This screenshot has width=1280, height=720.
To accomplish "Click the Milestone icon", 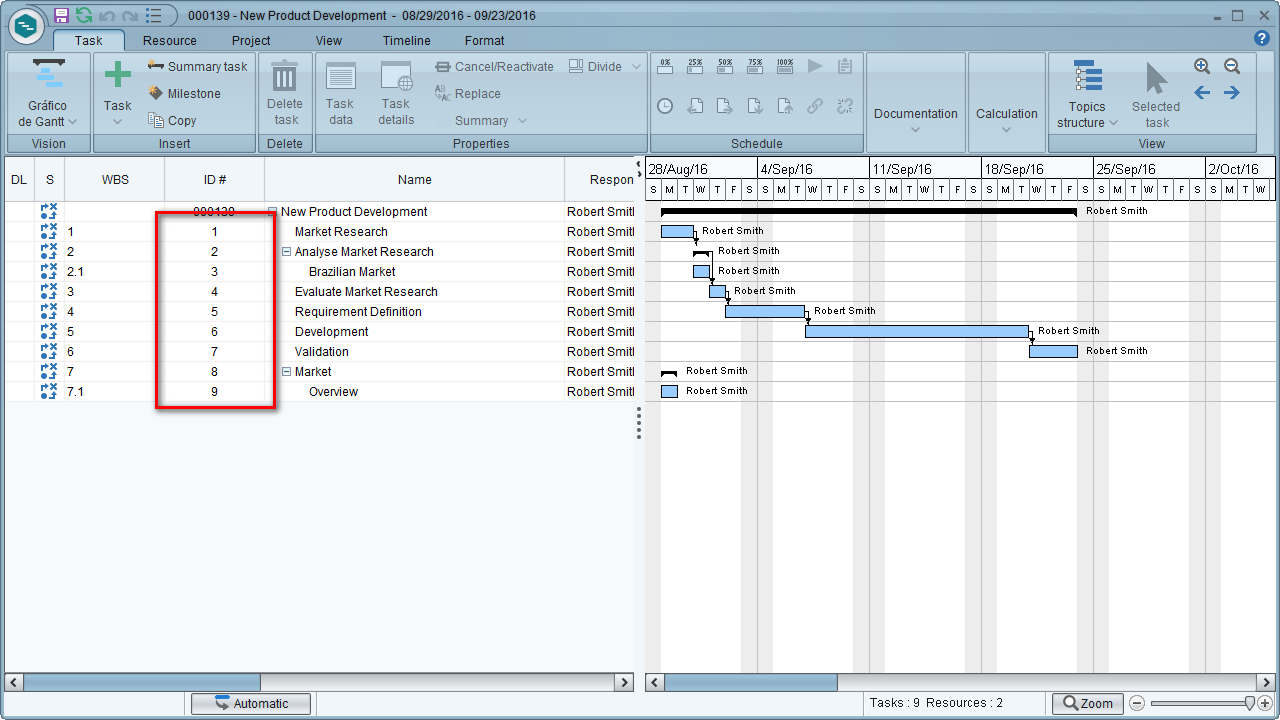I will (x=155, y=93).
